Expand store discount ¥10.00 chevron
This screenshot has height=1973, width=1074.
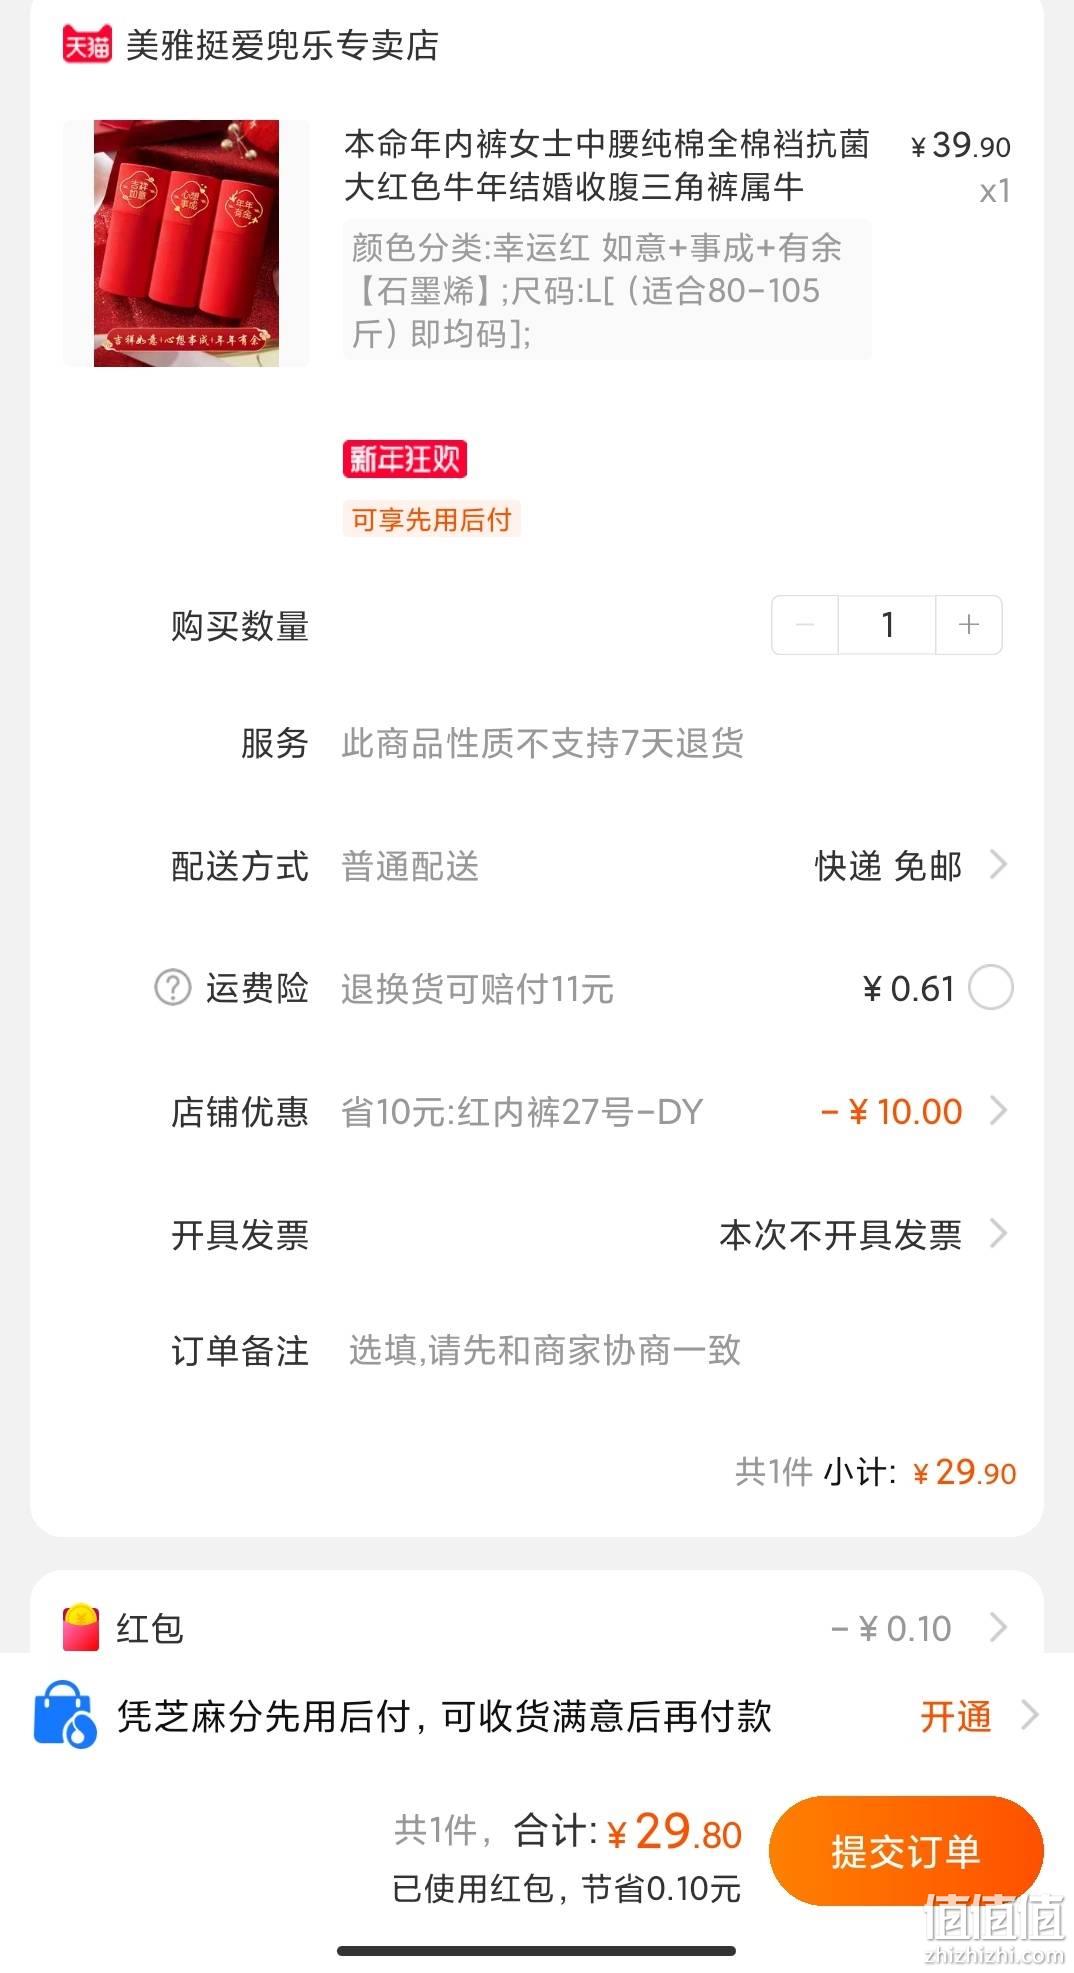click(997, 1111)
